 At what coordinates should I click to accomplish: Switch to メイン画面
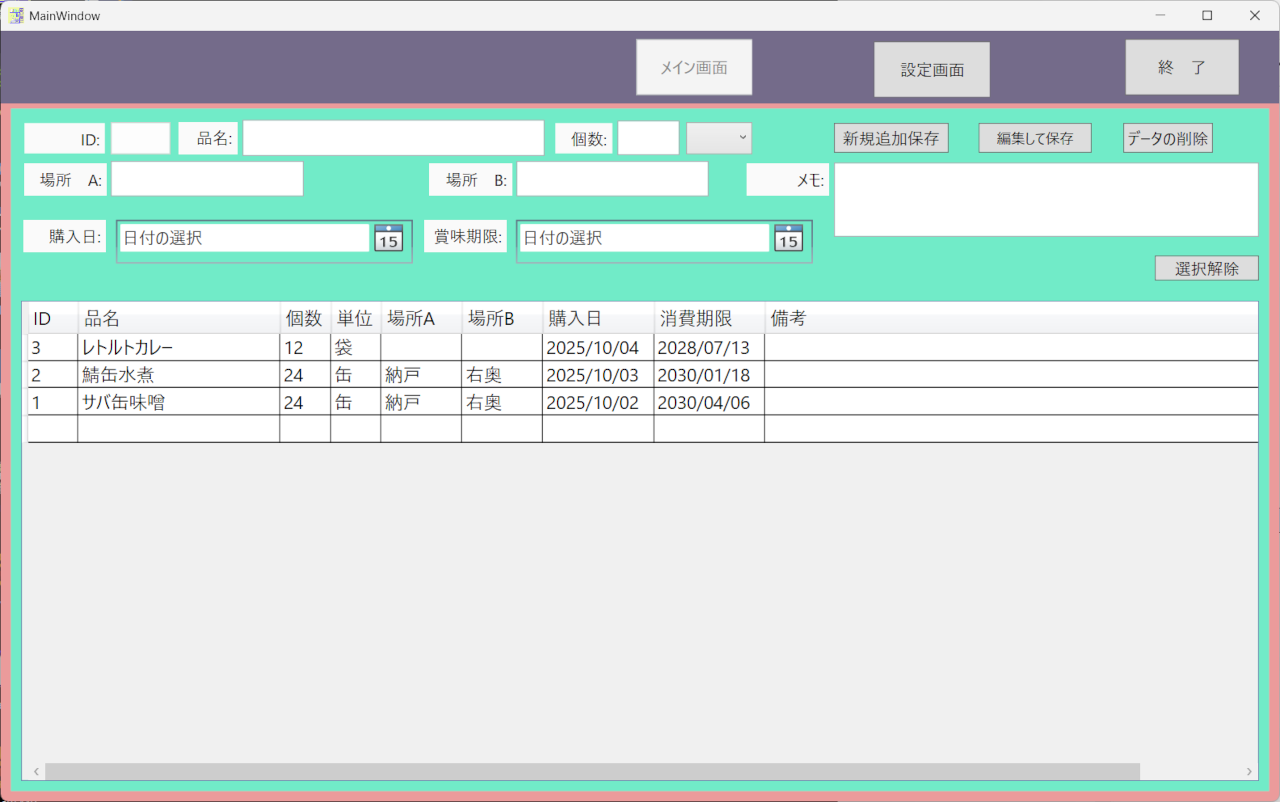(693, 68)
